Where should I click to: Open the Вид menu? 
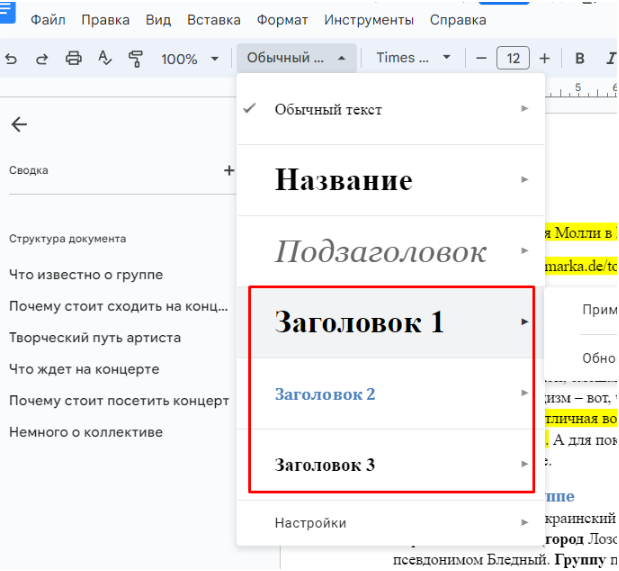click(158, 20)
